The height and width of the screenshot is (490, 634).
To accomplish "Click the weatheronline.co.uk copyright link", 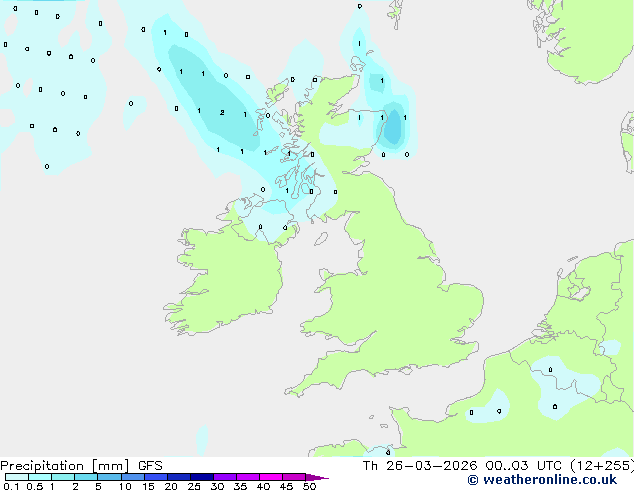I will [x=542, y=480].
